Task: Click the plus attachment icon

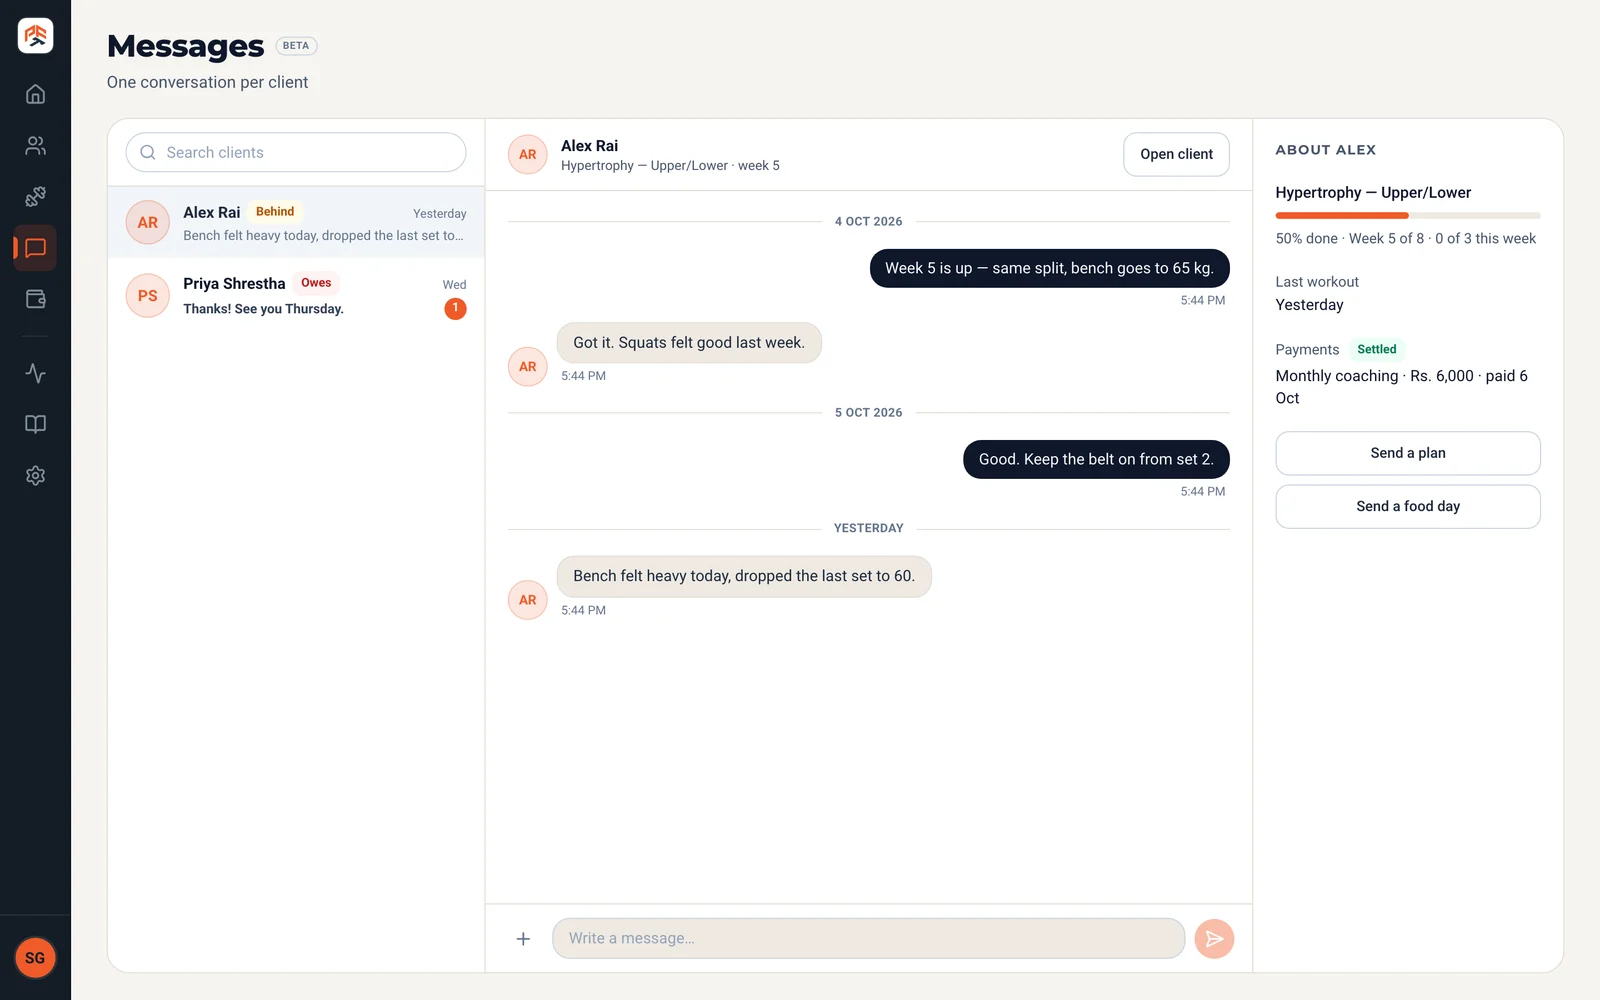Action: [523, 938]
